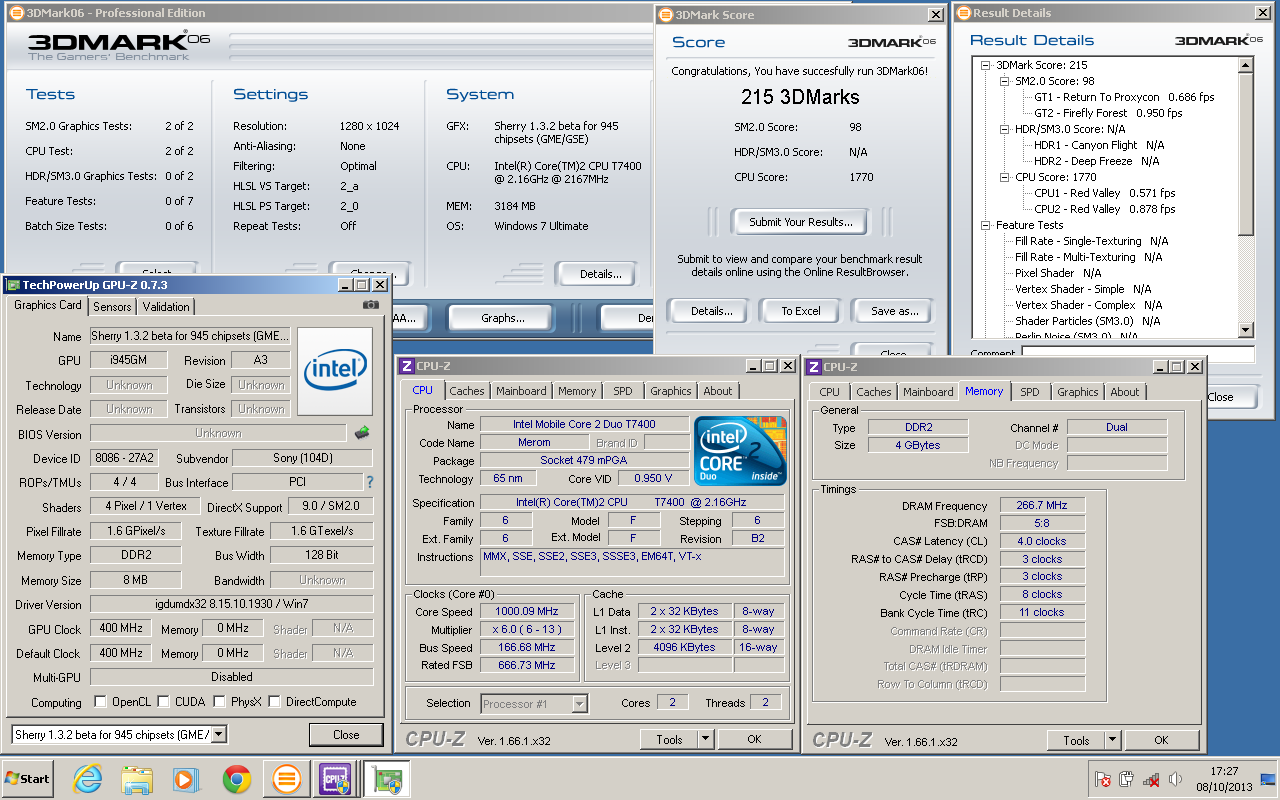This screenshot has height=800, width=1280.
Task: Switch to the GPU-Z taskbar icon
Action: 385,779
